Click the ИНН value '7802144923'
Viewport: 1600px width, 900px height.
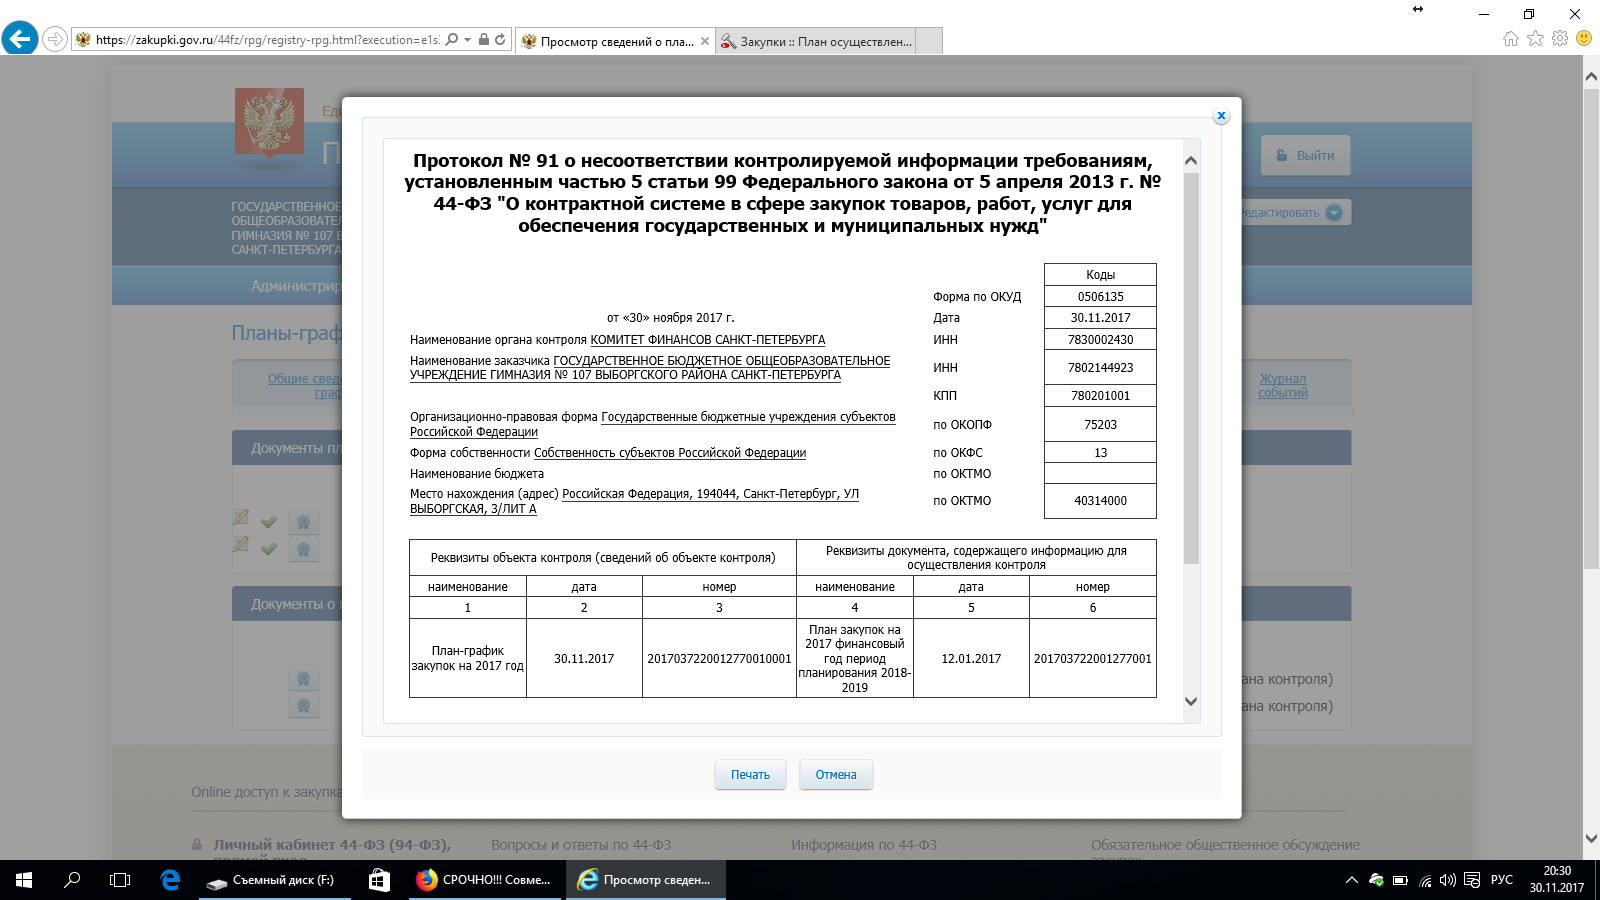[1100, 368]
